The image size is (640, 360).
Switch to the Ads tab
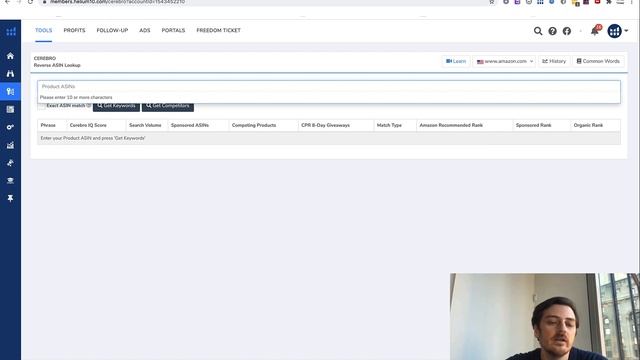pos(145,30)
